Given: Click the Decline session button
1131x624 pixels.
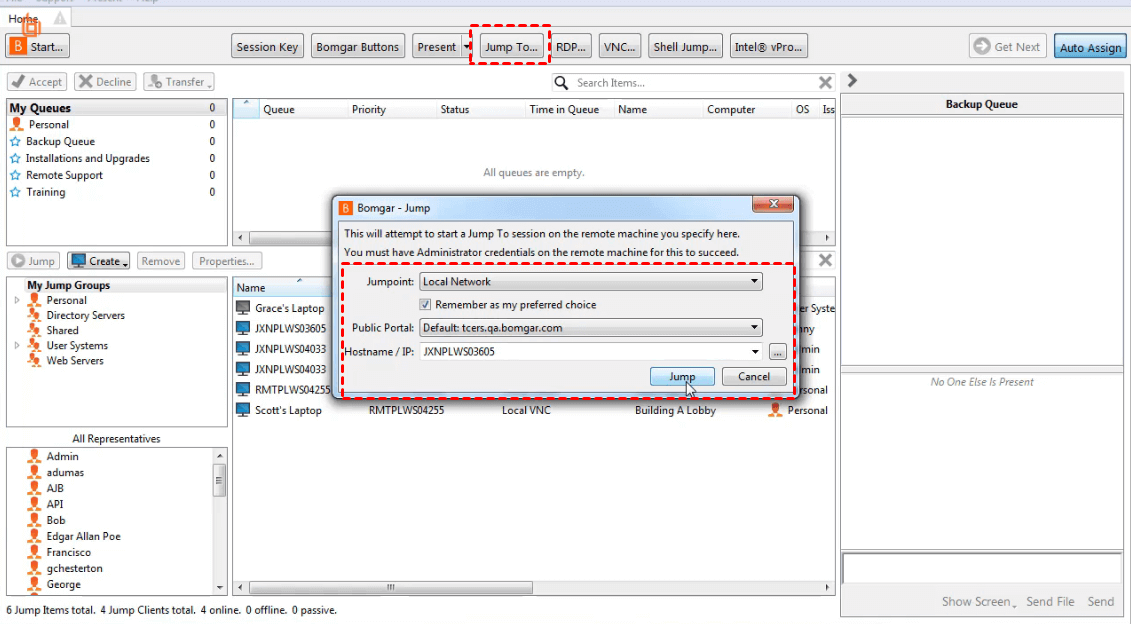Looking at the screenshot, I should pyautogui.click(x=105, y=82).
